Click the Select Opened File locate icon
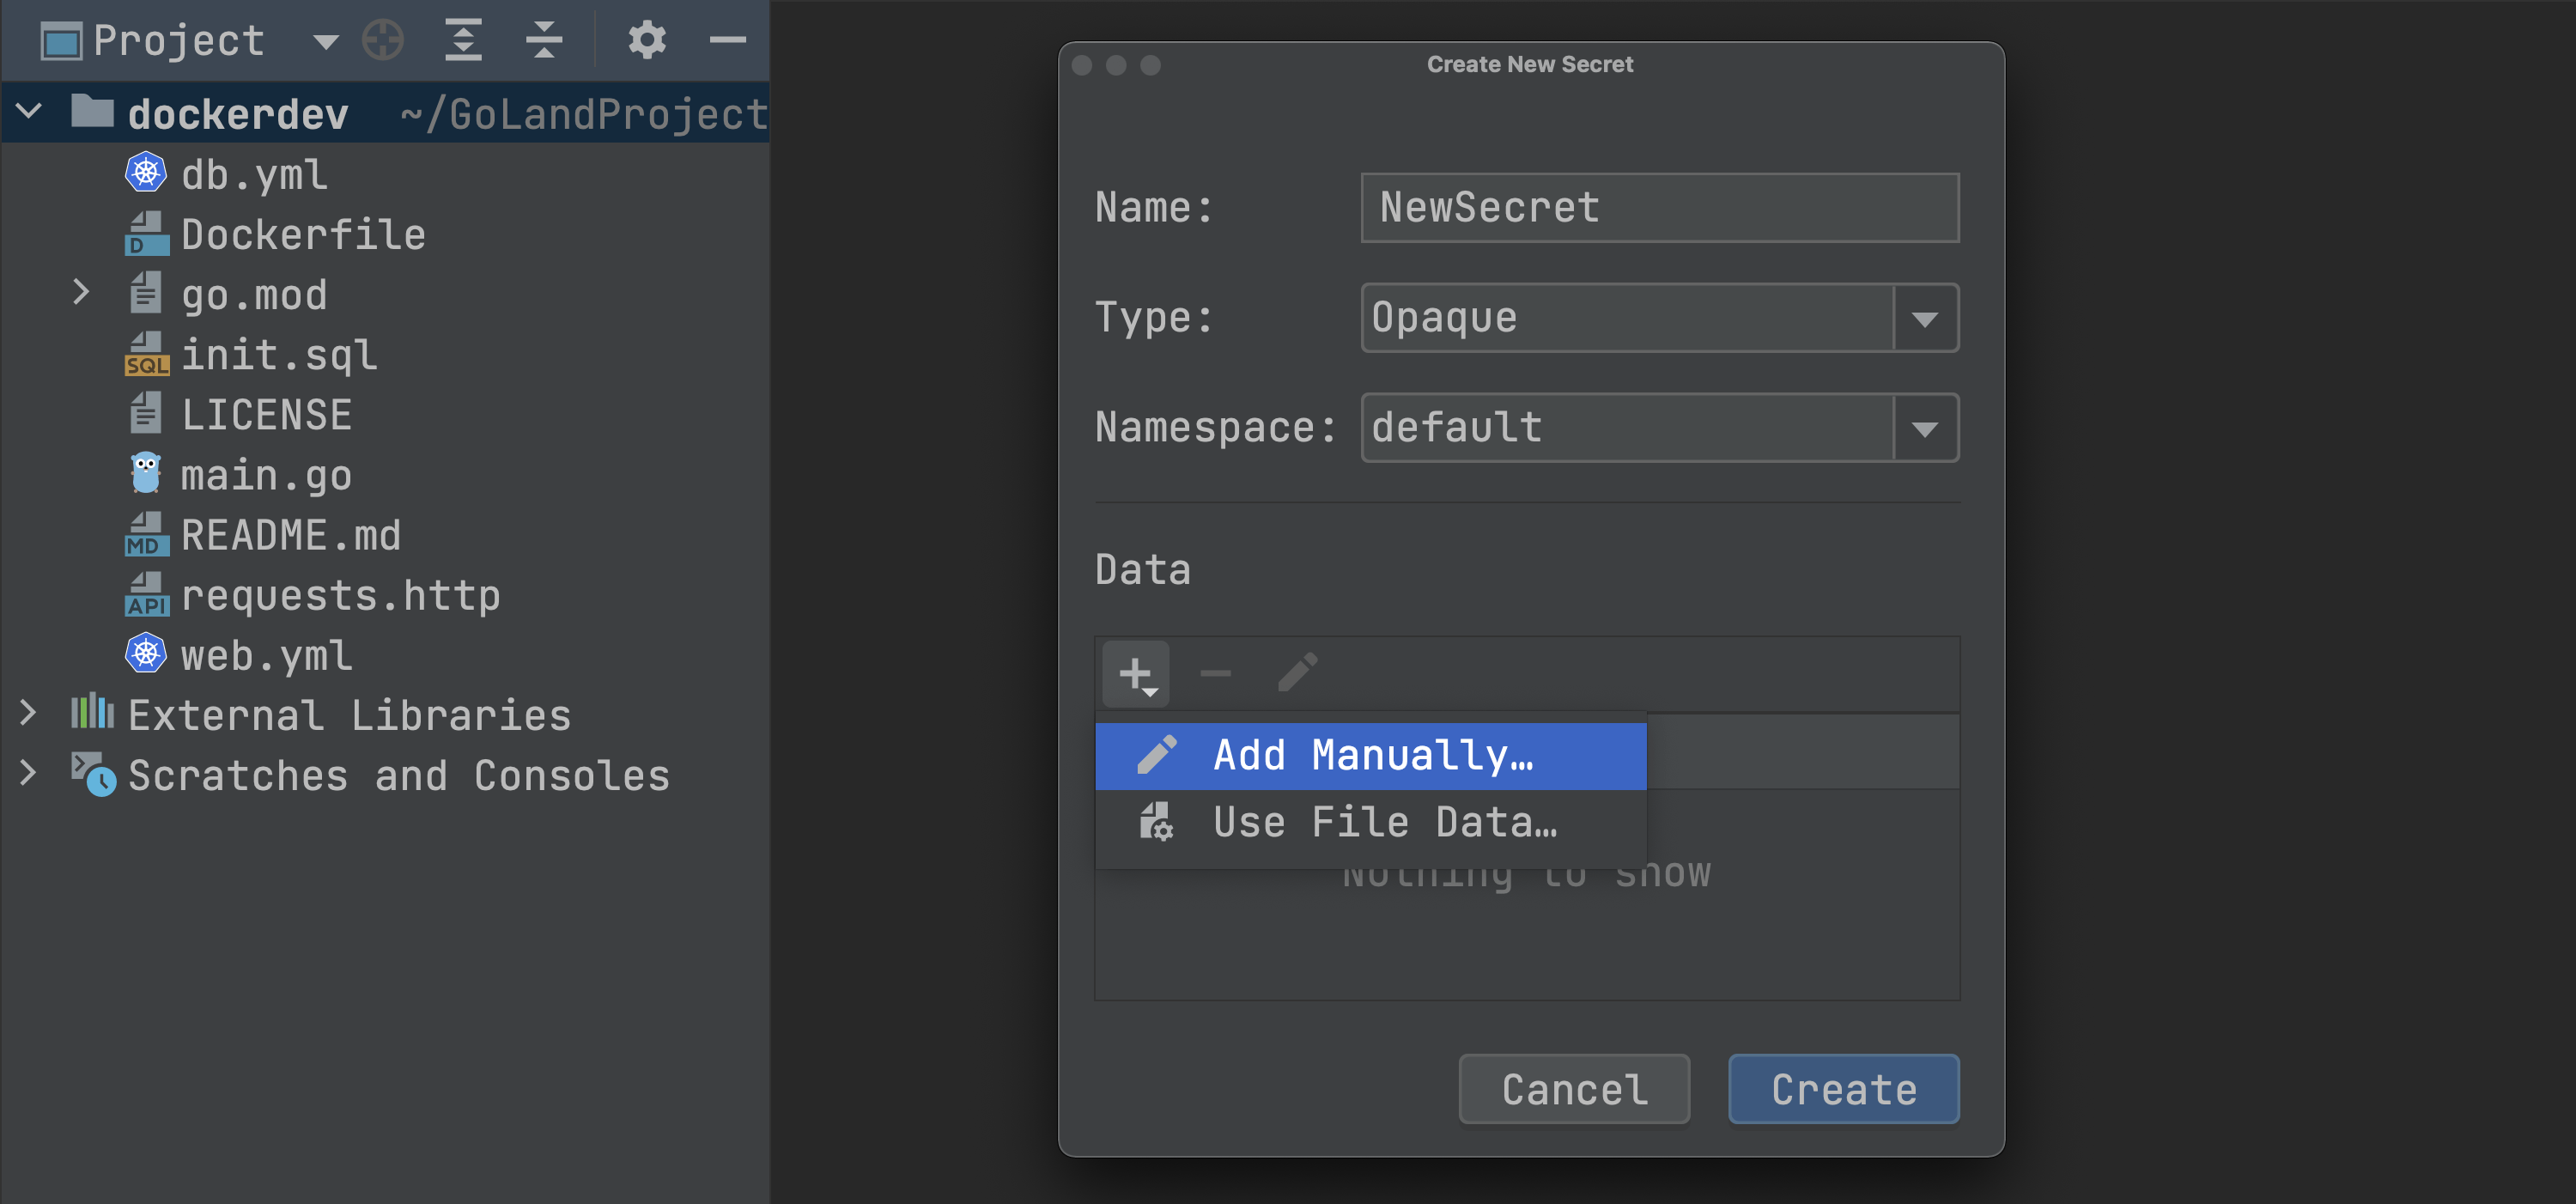The width and height of the screenshot is (2576, 1204). click(x=383, y=40)
